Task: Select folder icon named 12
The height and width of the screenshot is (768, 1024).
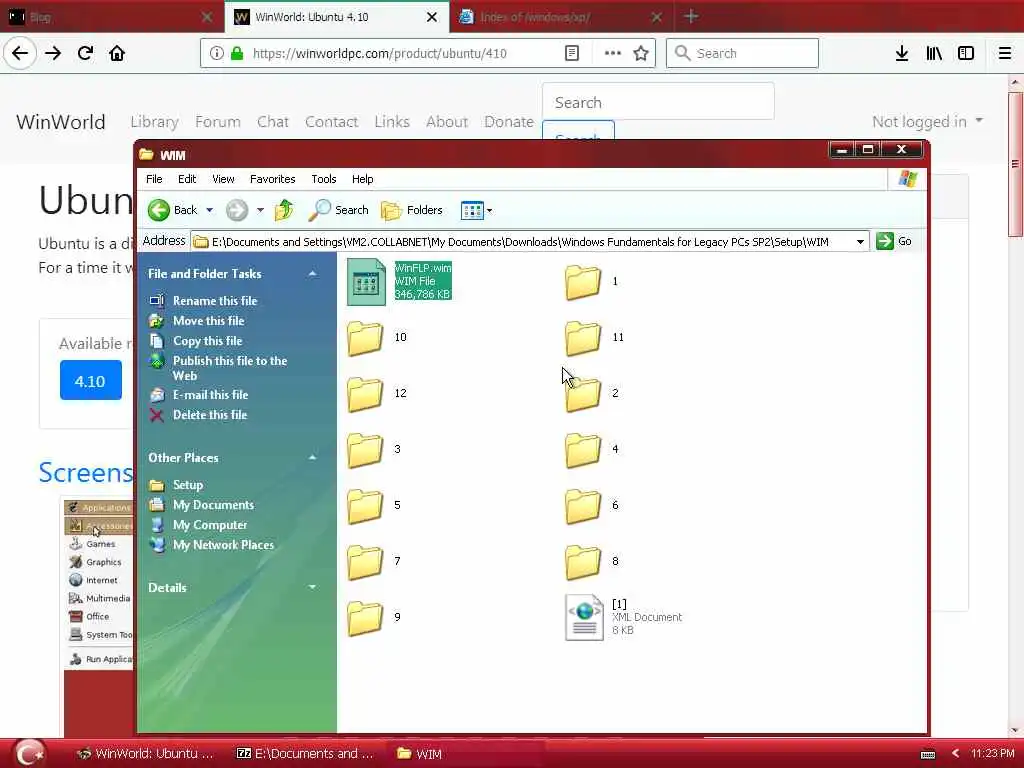Action: 364,394
